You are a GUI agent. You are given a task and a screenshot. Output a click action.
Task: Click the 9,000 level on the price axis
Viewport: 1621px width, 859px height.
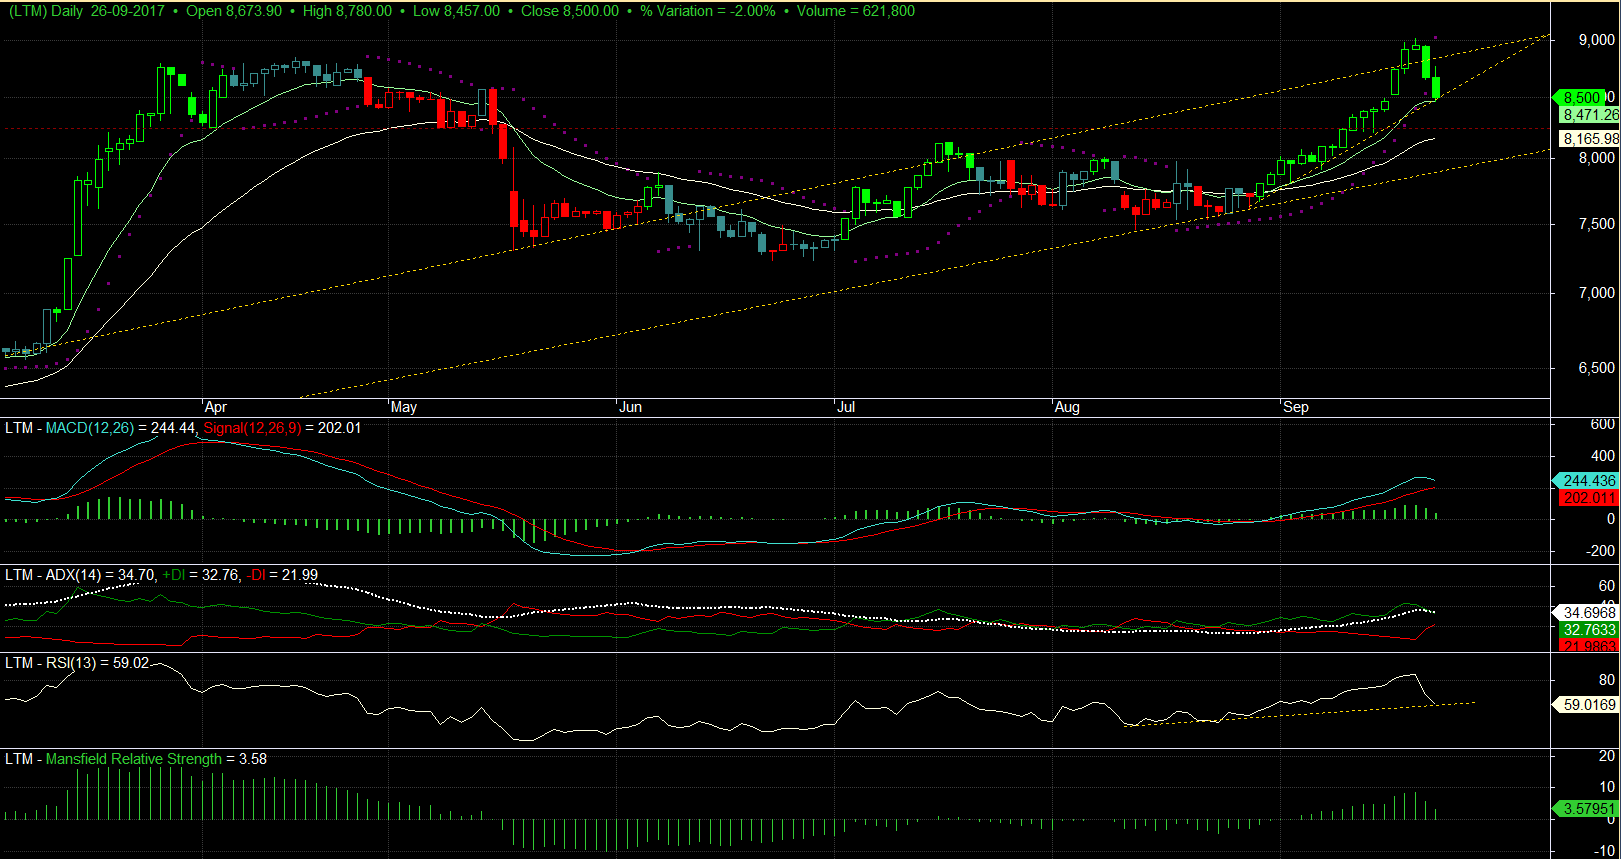[1596, 40]
